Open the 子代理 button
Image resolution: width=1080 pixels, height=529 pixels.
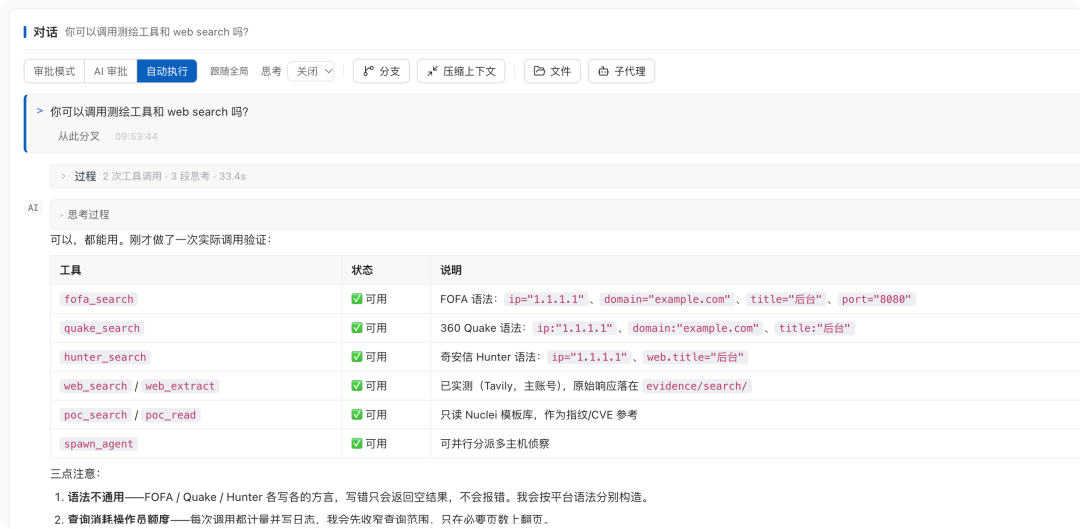[621, 71]
